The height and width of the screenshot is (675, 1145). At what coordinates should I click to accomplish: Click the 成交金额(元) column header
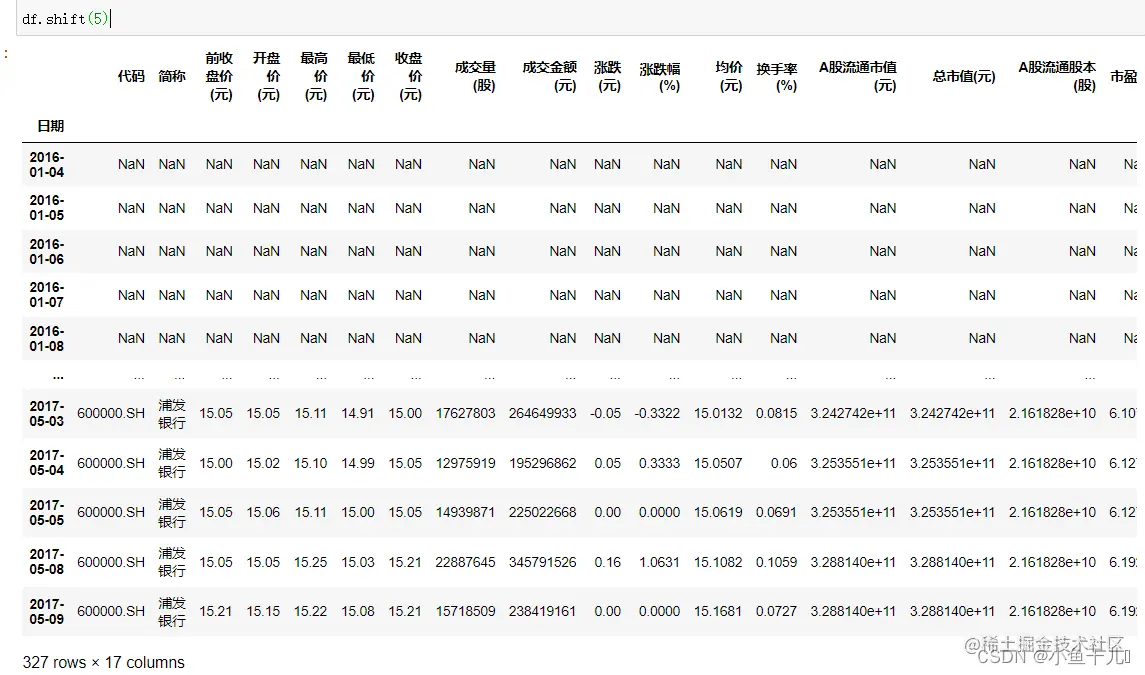click(550, 76)
